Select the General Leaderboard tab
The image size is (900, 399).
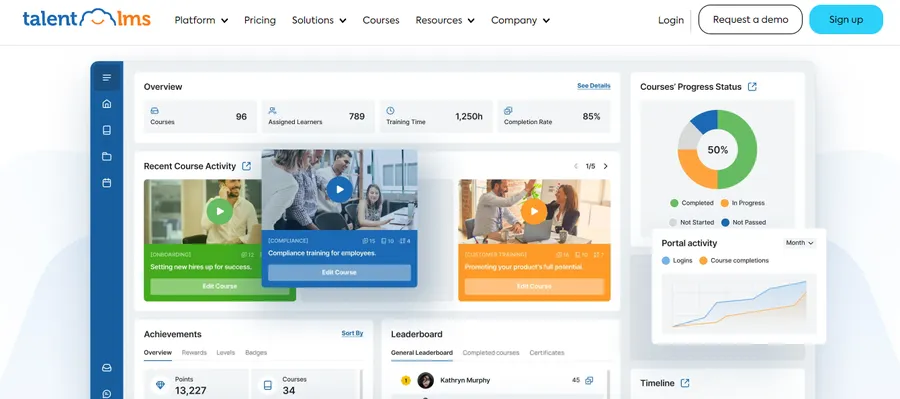(422, 352)
